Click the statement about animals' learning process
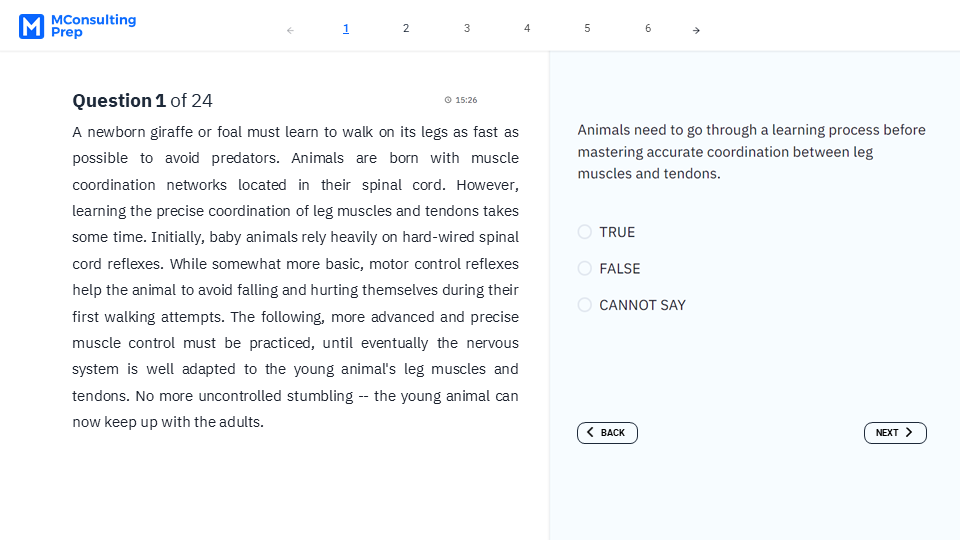Screen dimensions: 960x540 click(x=751, y=152)
